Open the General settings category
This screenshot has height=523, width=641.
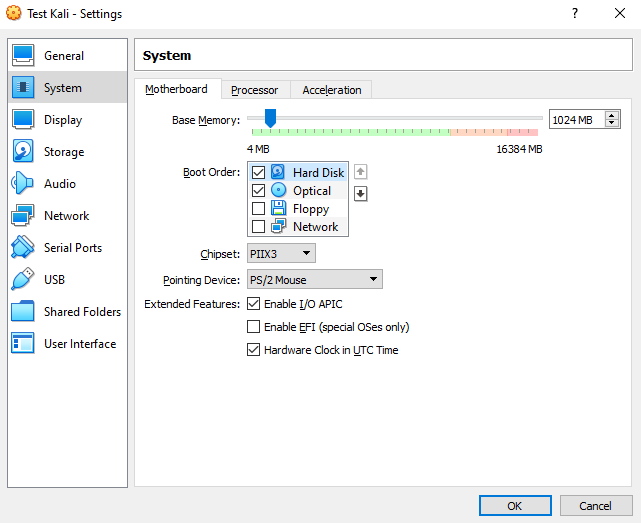tap(63, 56)
